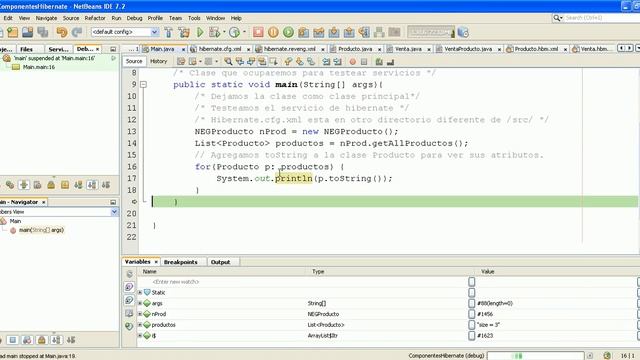The height and width of the screenshot is (360, 640).
Task: Click the Finish Debugger Session stop icon
Action: click(x=258, y=32)
